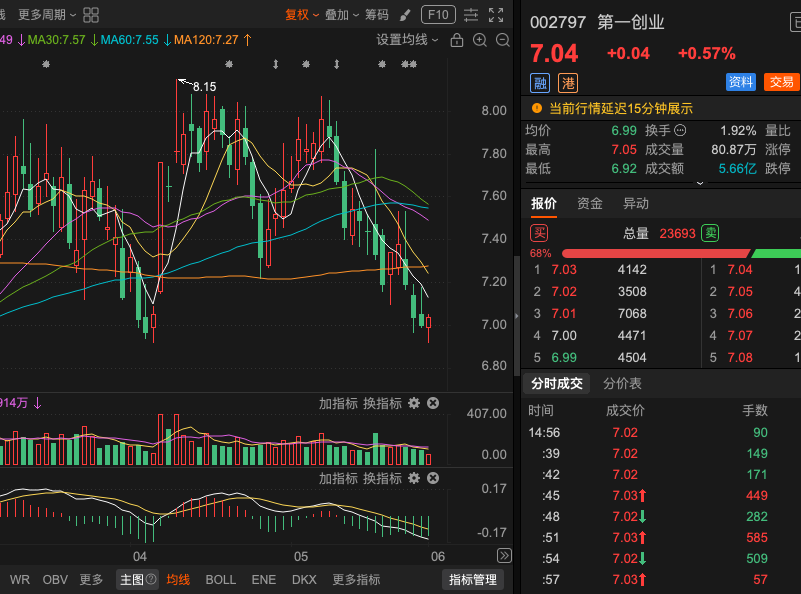Click the 卖 sell icon
The height and width of the screenshot is (594, 801).
click(x=710, y=233)
